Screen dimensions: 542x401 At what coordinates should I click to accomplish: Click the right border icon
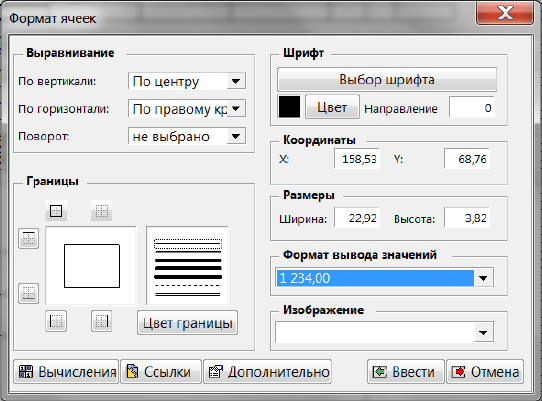101,321
